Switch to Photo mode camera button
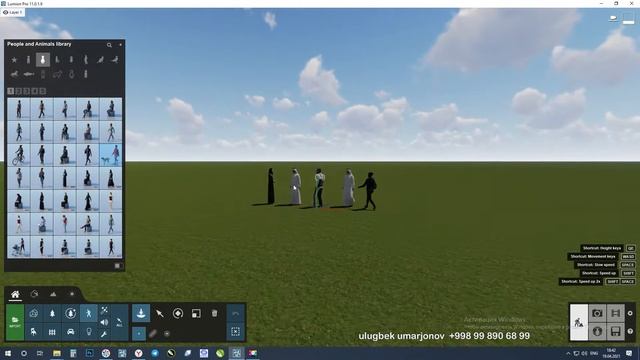Image resolution: width=640 pixels, height=360 pixels. tap(597, 313)
